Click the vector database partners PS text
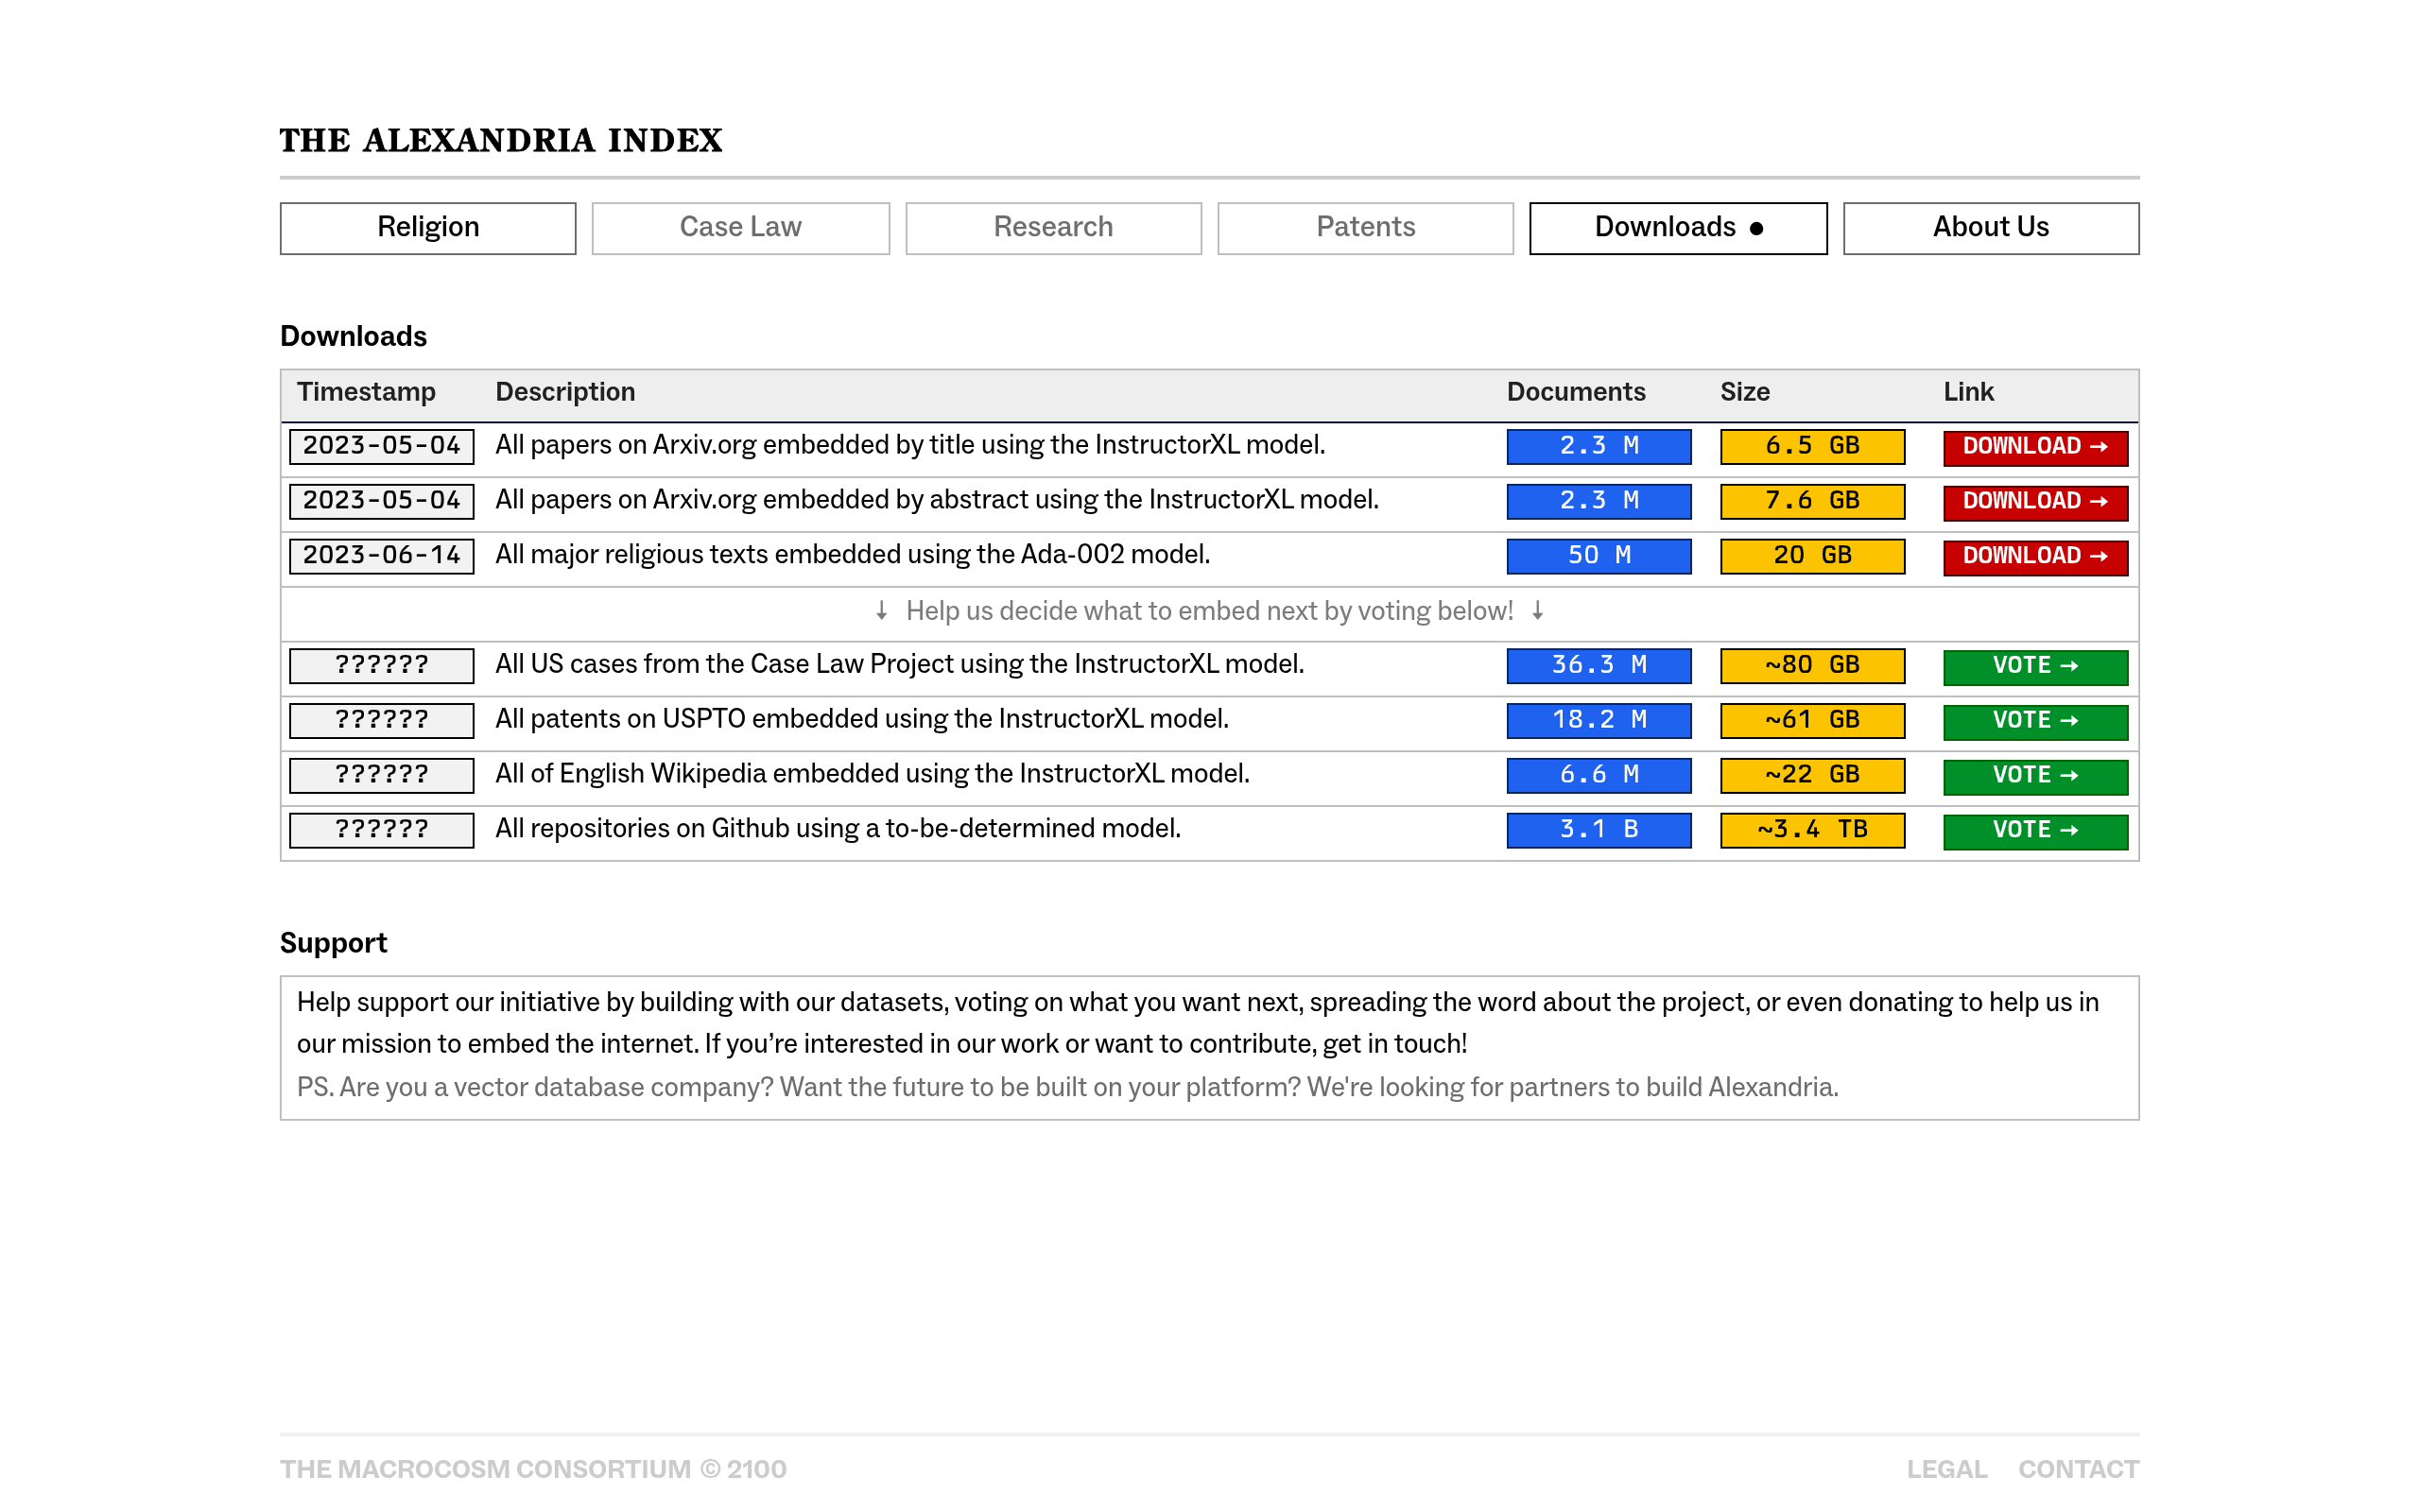The image size is (2420, 1512). coord(1067,1088)
